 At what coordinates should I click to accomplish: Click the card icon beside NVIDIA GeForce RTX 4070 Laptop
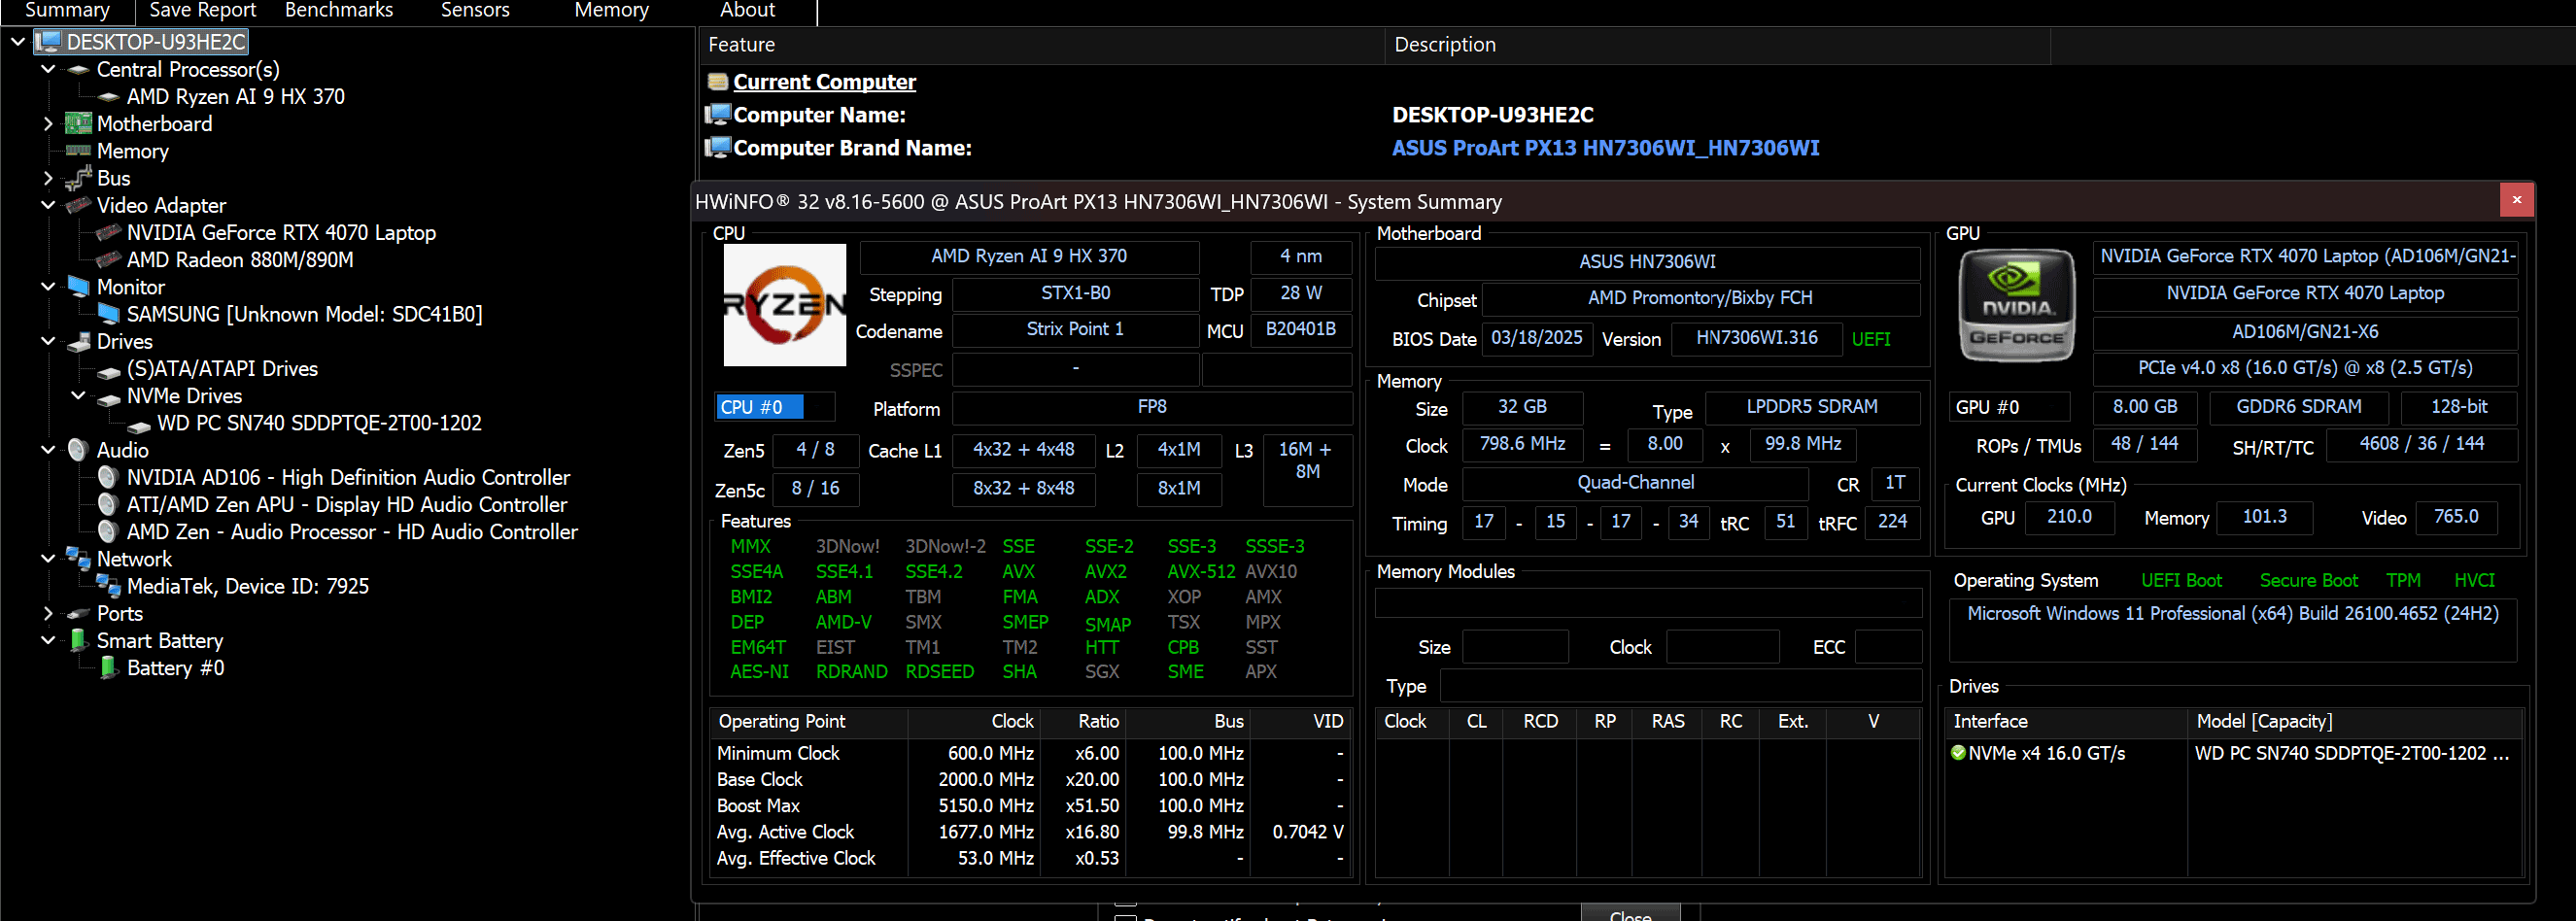click(108, 232)
